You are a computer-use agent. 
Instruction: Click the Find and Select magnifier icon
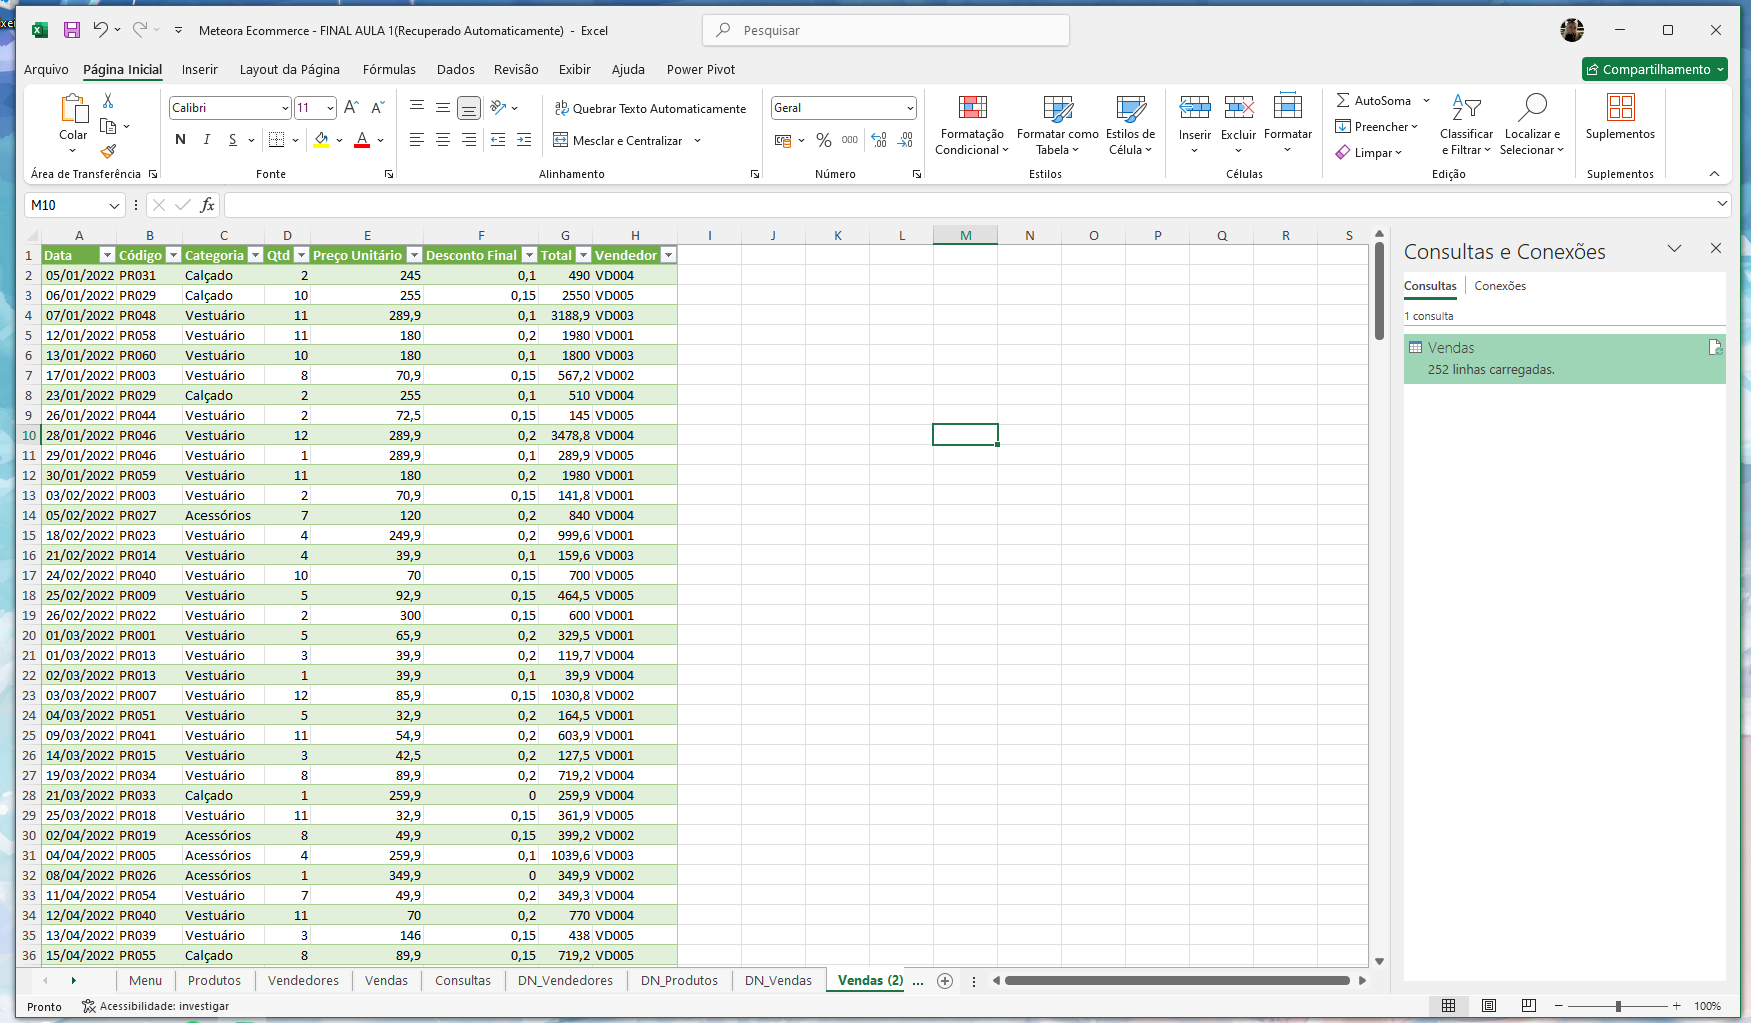tap(1531, 108)
